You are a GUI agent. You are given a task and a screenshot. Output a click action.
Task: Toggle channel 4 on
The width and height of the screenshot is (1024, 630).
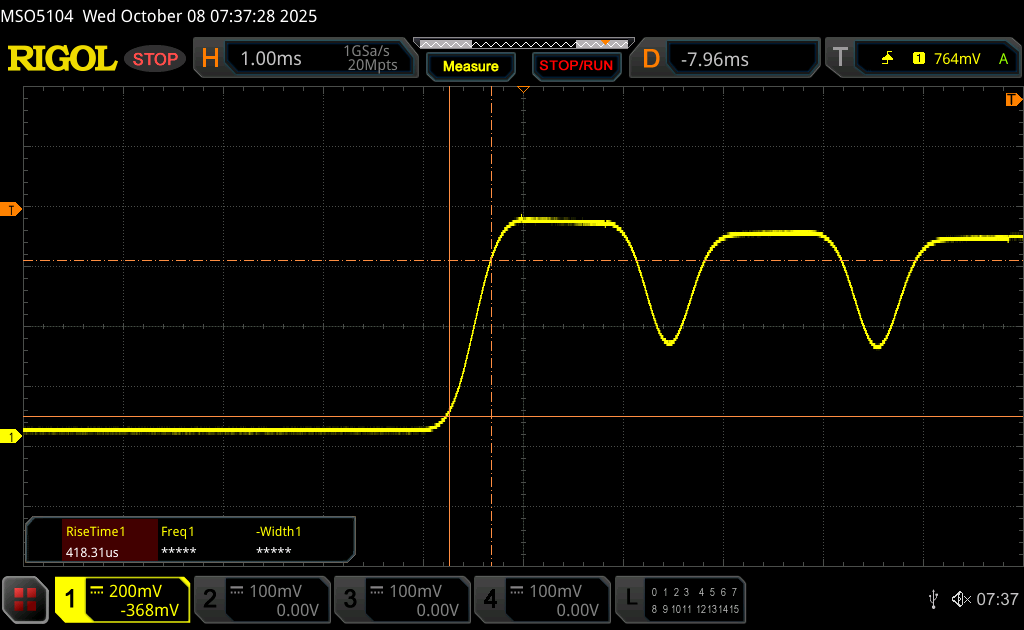[x=541, y=599]
